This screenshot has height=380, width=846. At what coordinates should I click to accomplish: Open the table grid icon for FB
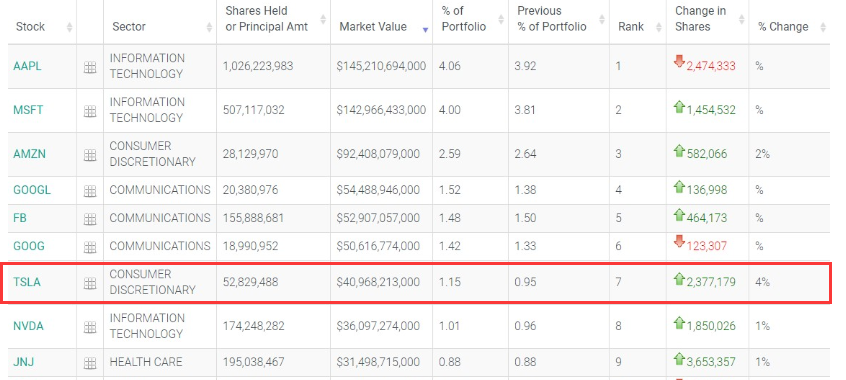click(x=90, y=219)
